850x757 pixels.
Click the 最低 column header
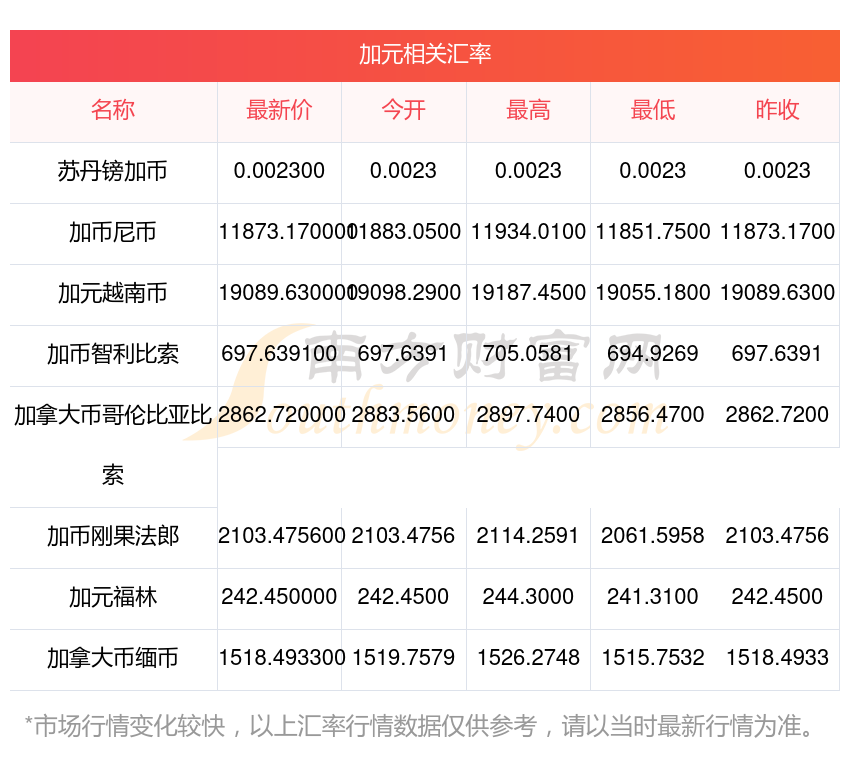point(653,110)
